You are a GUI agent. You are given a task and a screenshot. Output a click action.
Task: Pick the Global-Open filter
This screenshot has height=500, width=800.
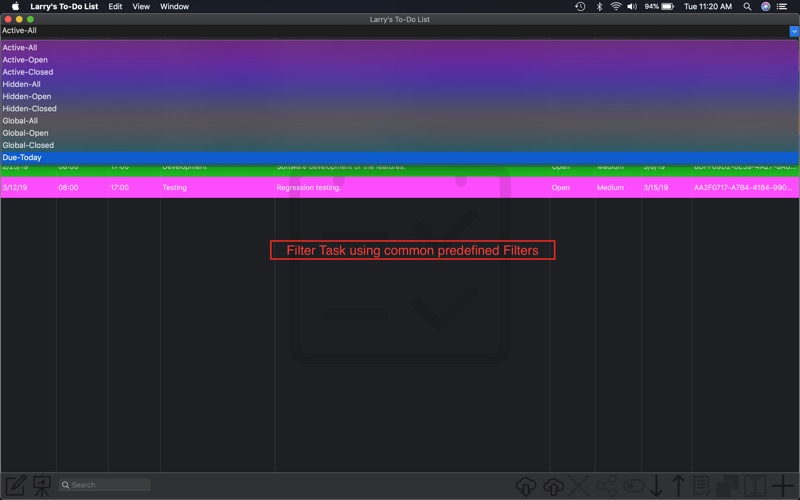(399, 133)
